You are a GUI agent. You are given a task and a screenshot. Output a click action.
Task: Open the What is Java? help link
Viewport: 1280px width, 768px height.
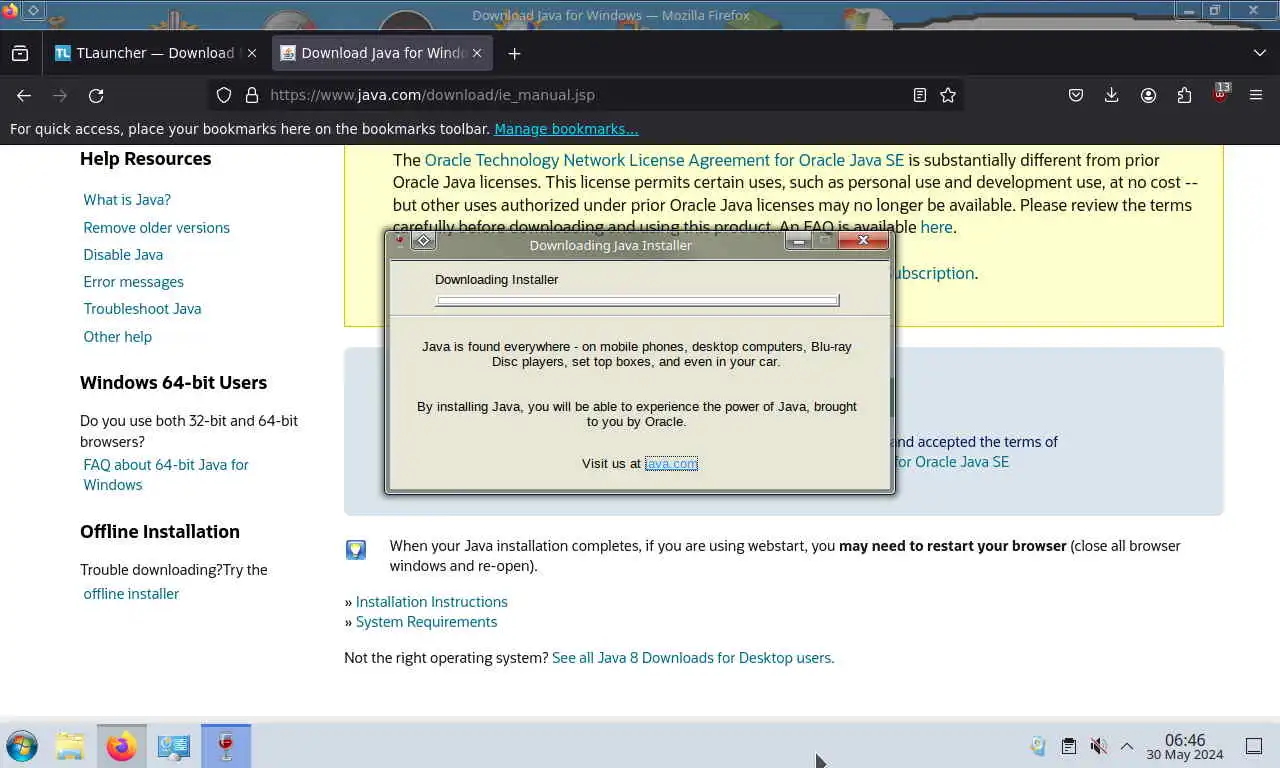(127, 200)
